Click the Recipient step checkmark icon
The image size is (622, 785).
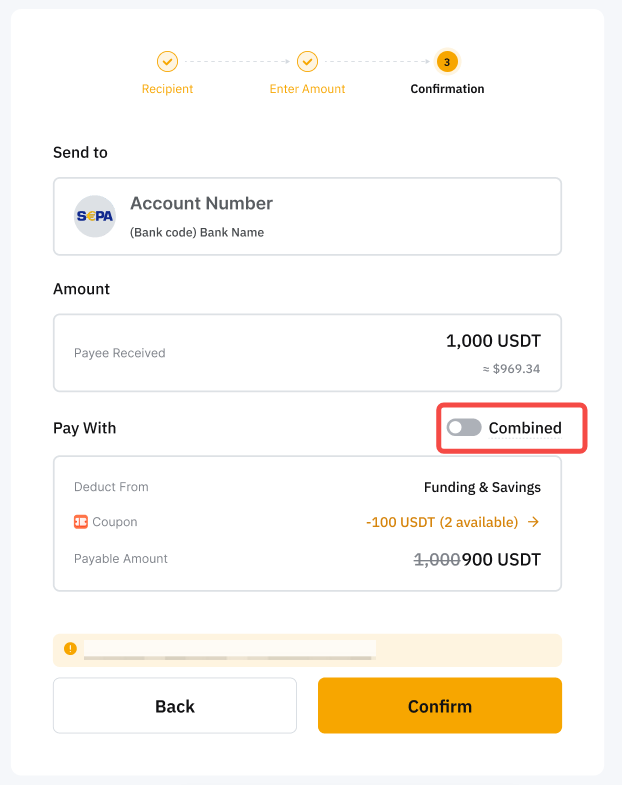167,62
